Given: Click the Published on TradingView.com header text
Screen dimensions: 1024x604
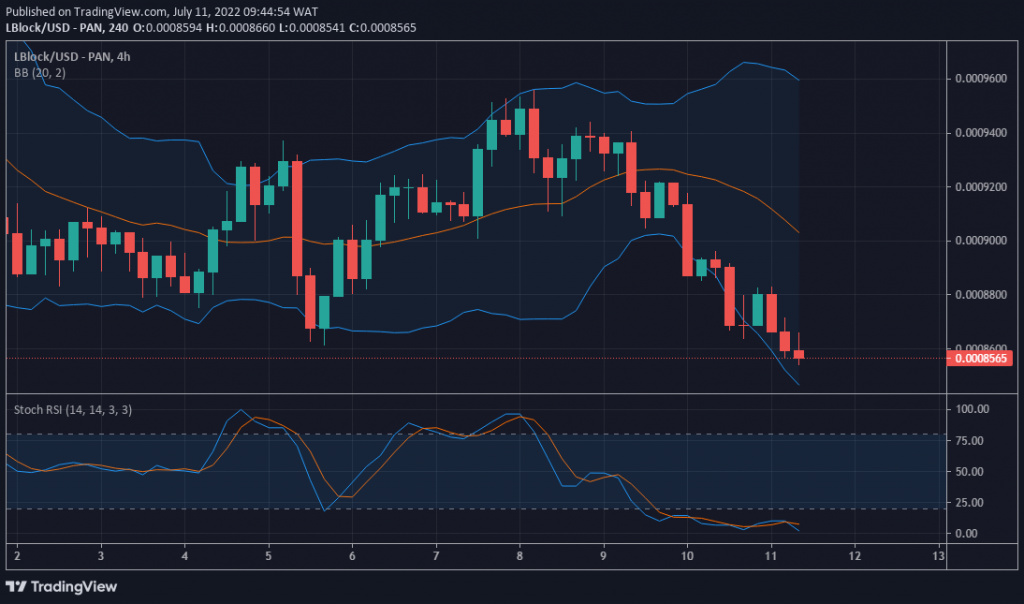Looking at the screenshot, I should click(x=85, y=11).
